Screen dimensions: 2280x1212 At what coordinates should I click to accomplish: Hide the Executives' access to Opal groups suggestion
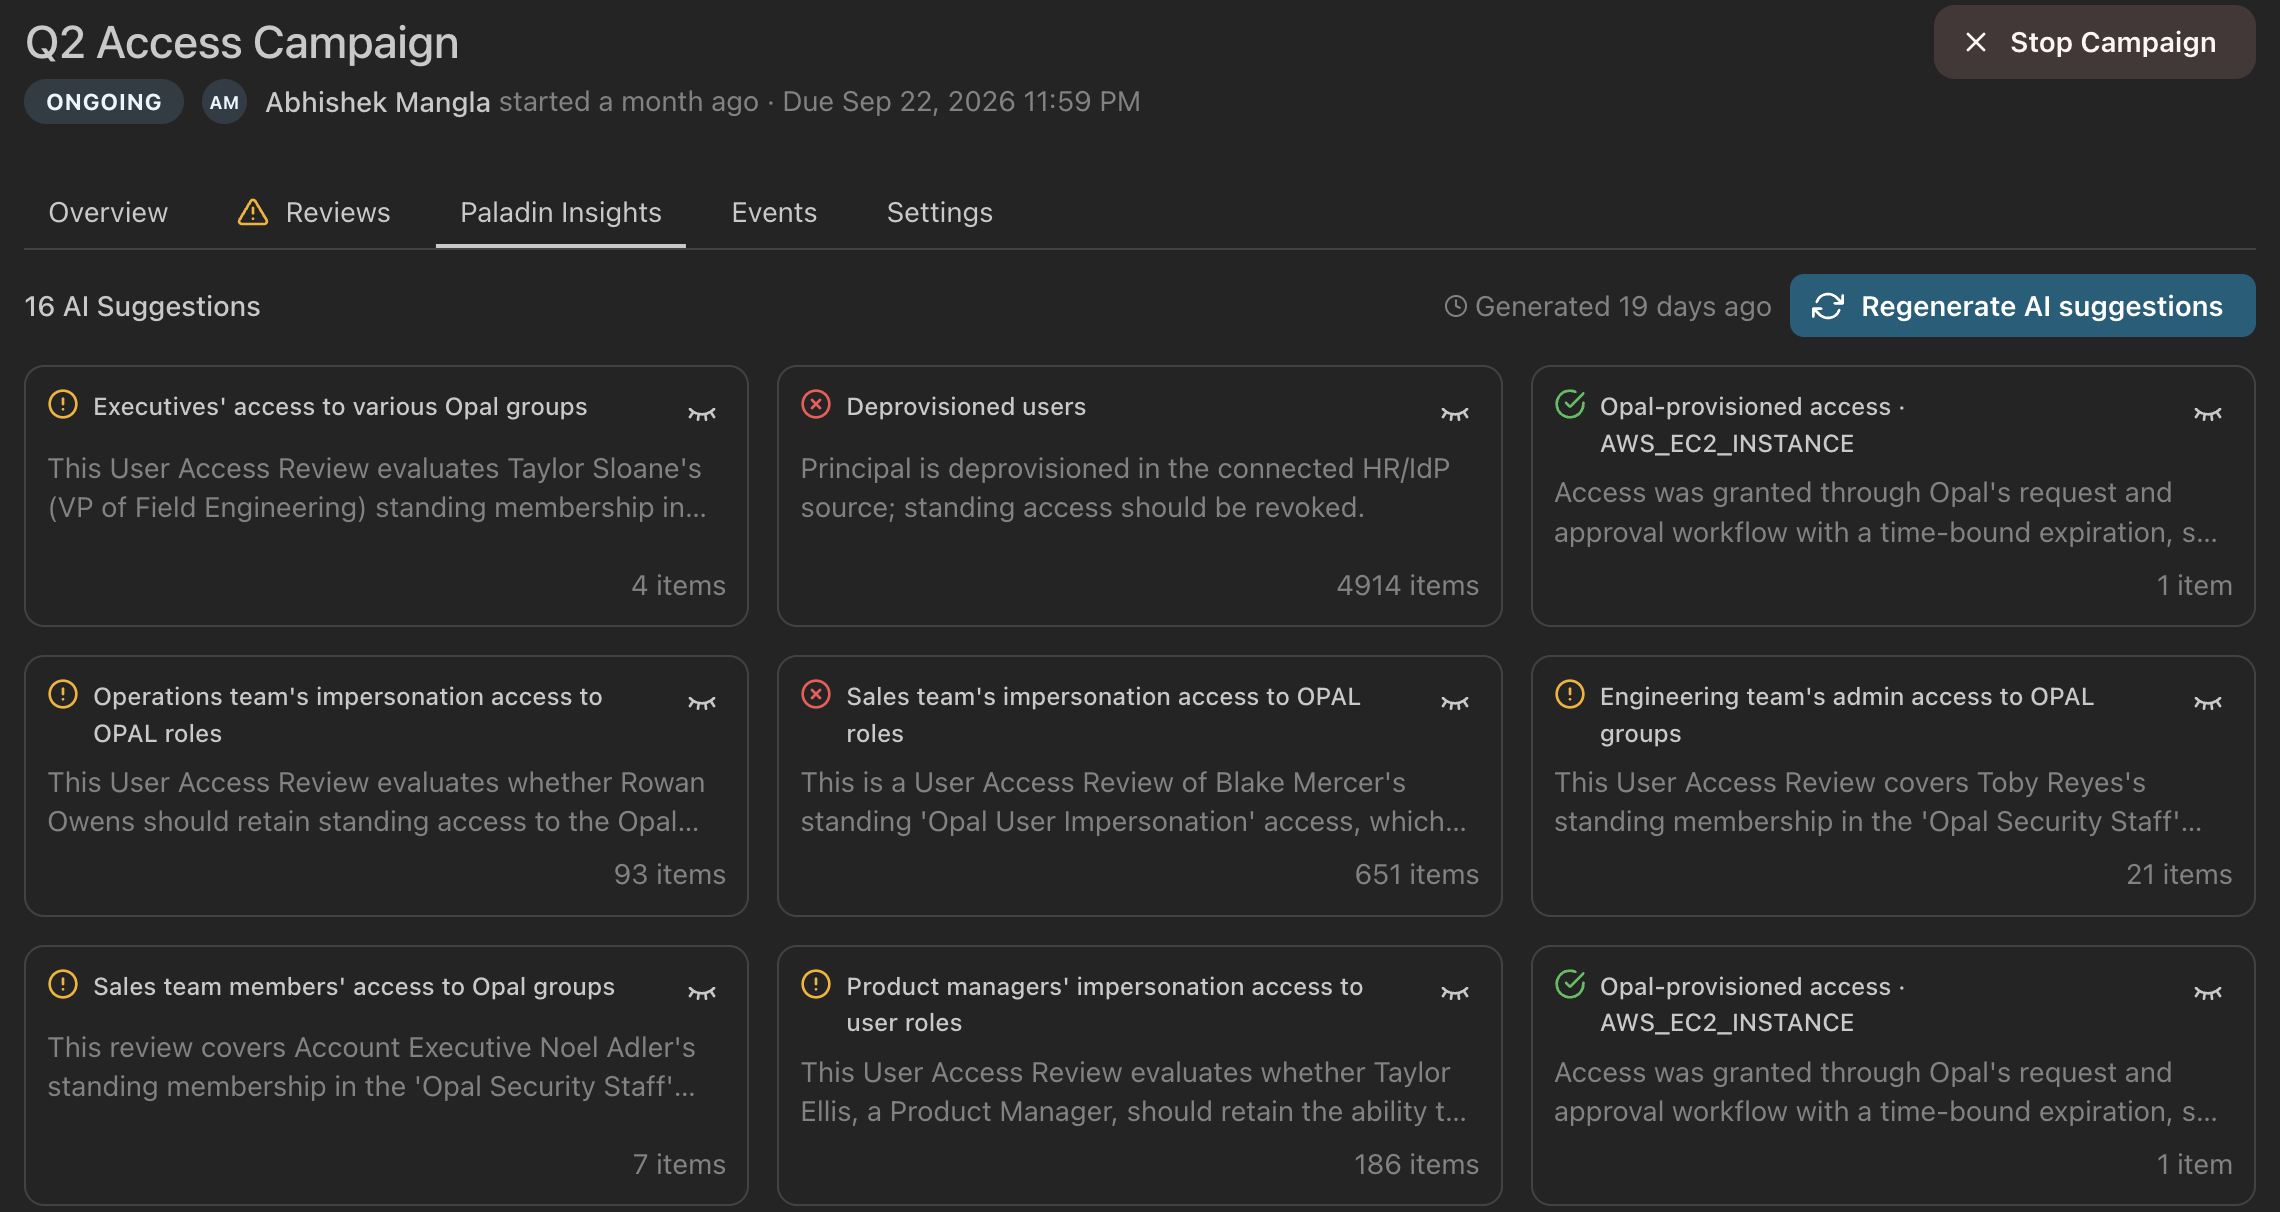pyautogui.click(x=702, y=413)
